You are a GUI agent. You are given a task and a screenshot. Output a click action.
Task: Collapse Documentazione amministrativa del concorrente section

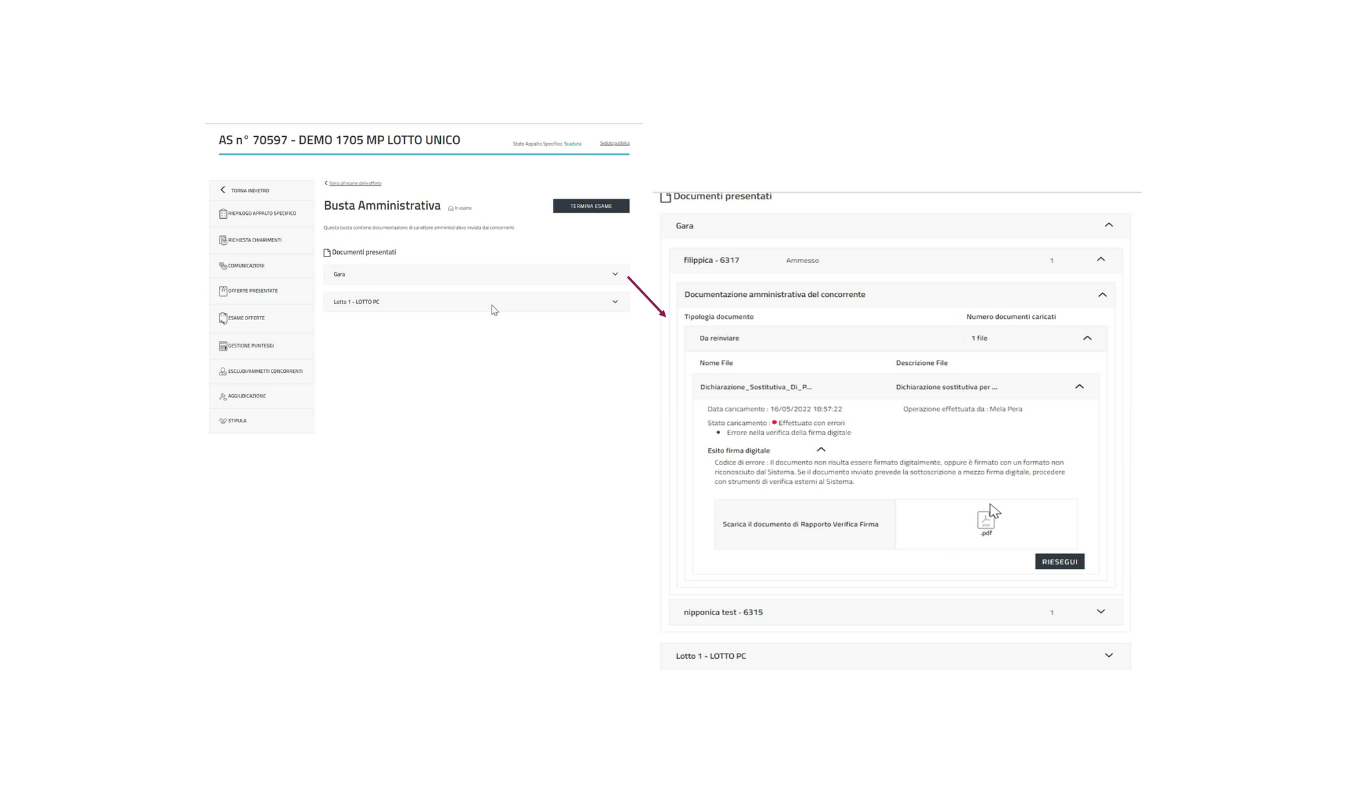tap(1102, 295)
